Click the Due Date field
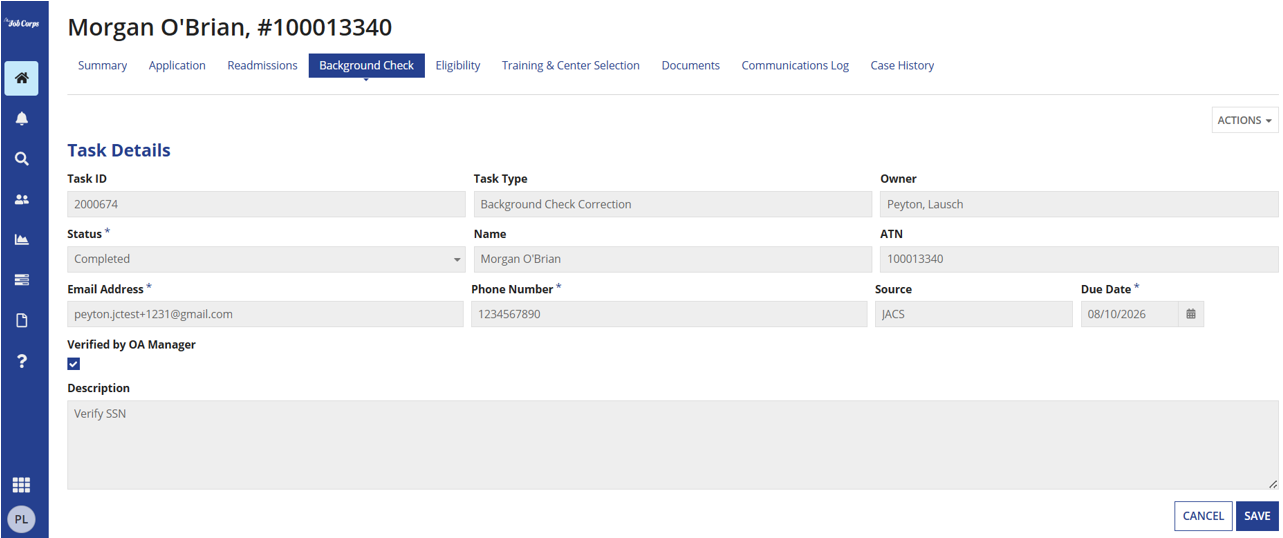Image resolution: width=1283 pixels, height=538 pixels. coord(1130,314)
